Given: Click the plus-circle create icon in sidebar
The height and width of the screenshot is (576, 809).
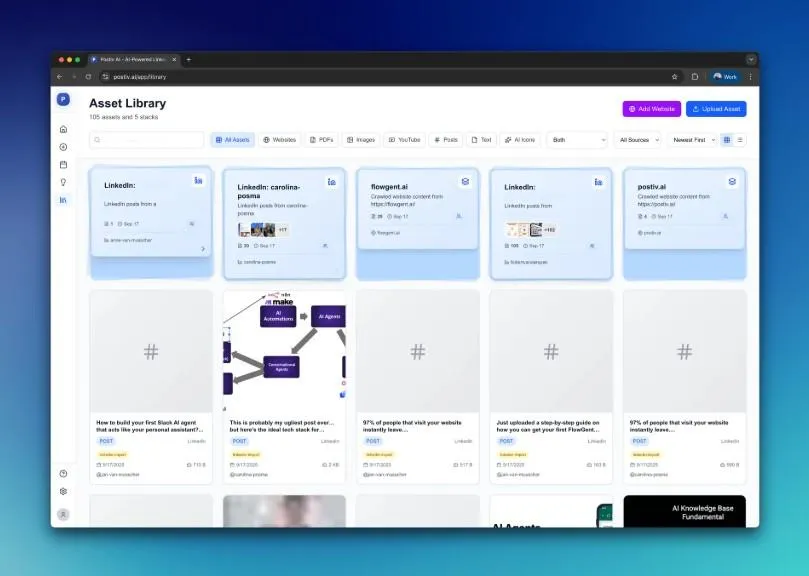Looking at the screenshot, I should pos(63,147).
